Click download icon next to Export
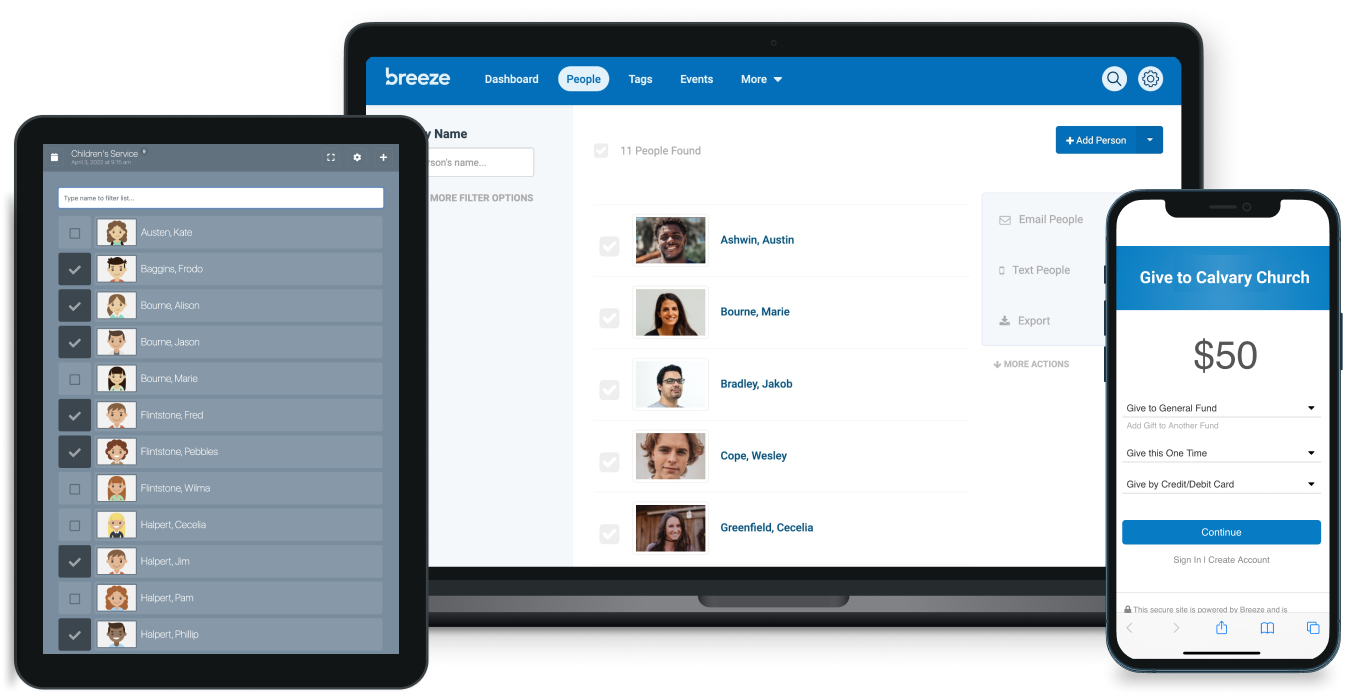 click(1004, 321)
